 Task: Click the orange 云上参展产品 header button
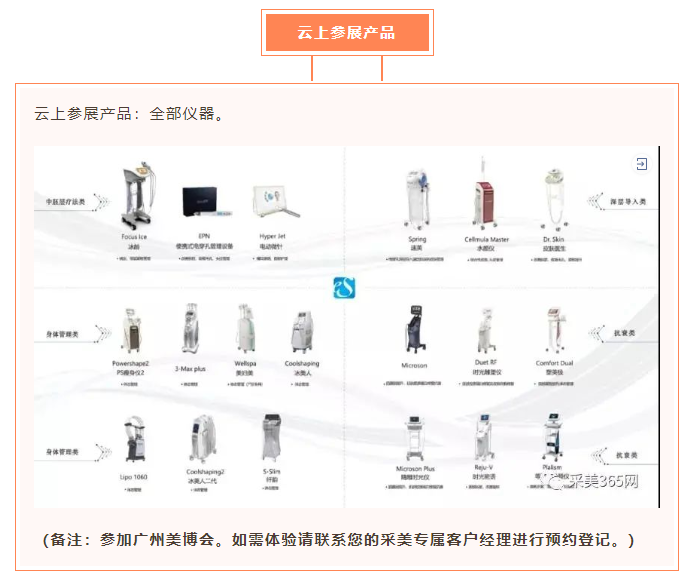coord(347,32)
